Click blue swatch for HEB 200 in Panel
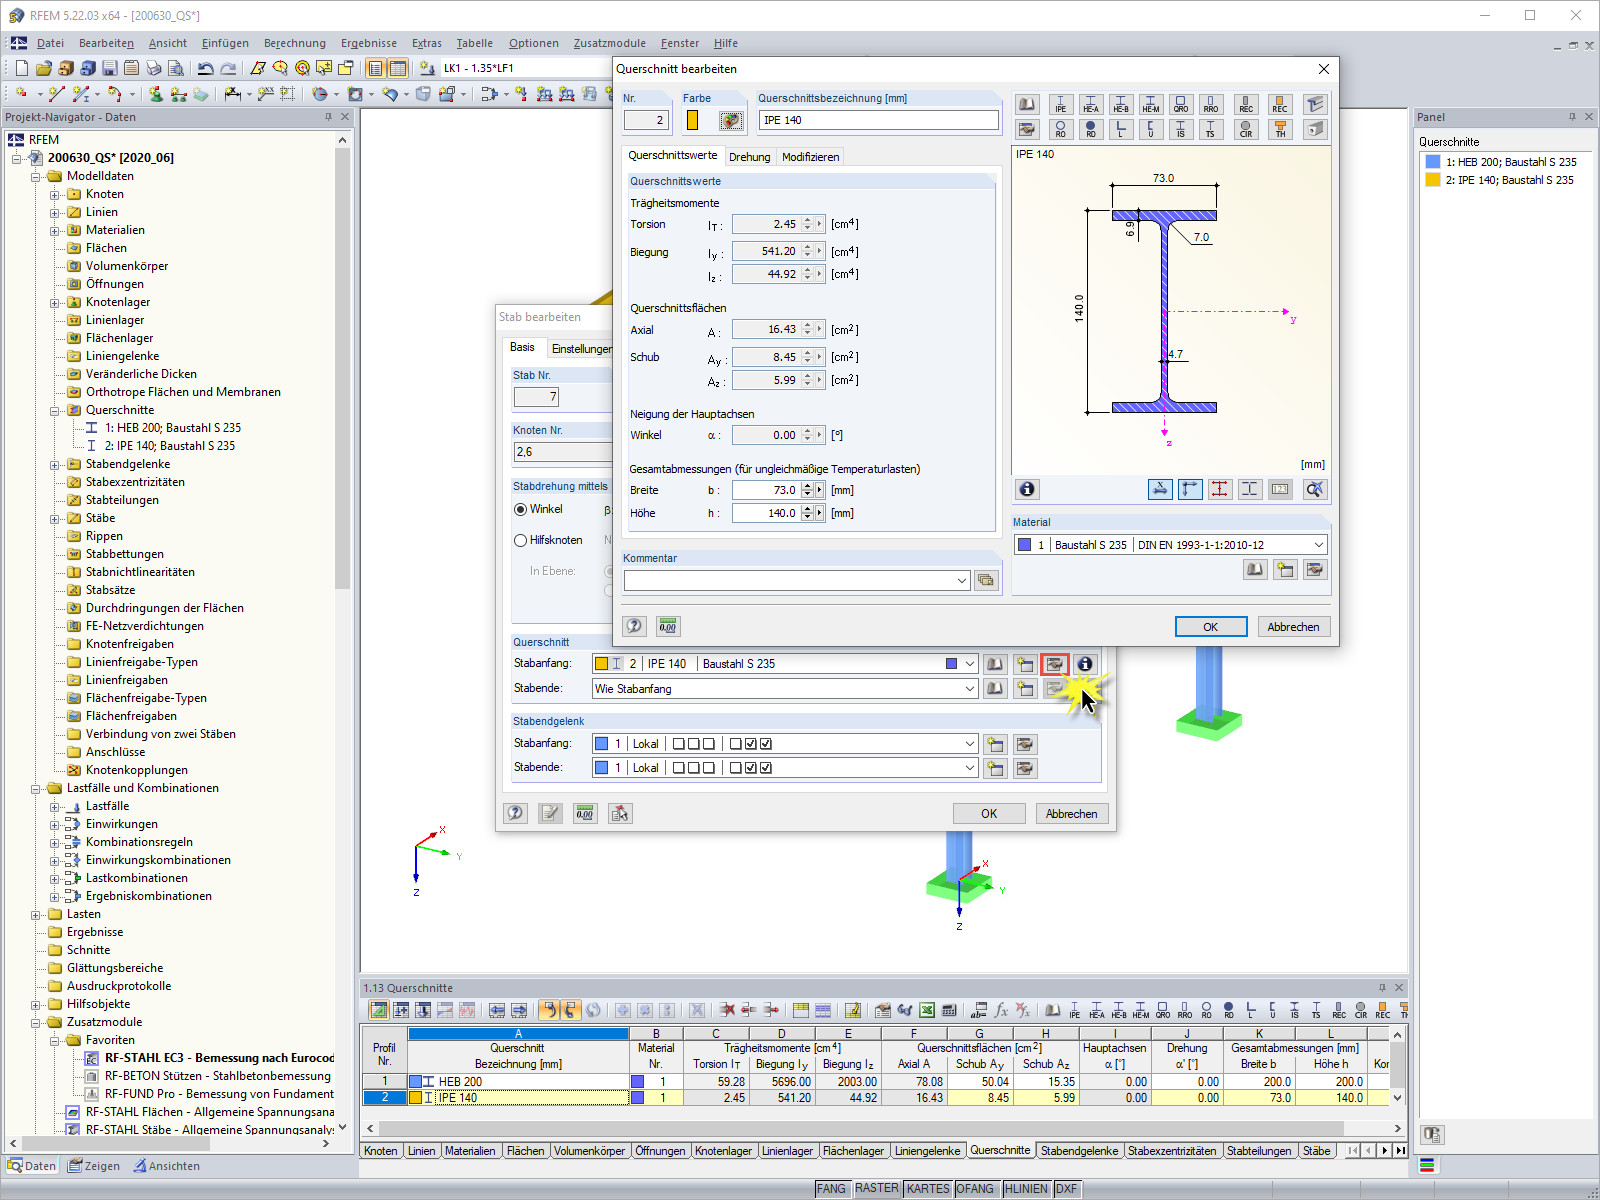The height and width of the screenshot is (1200, 1600). (x=1433, y=162)
